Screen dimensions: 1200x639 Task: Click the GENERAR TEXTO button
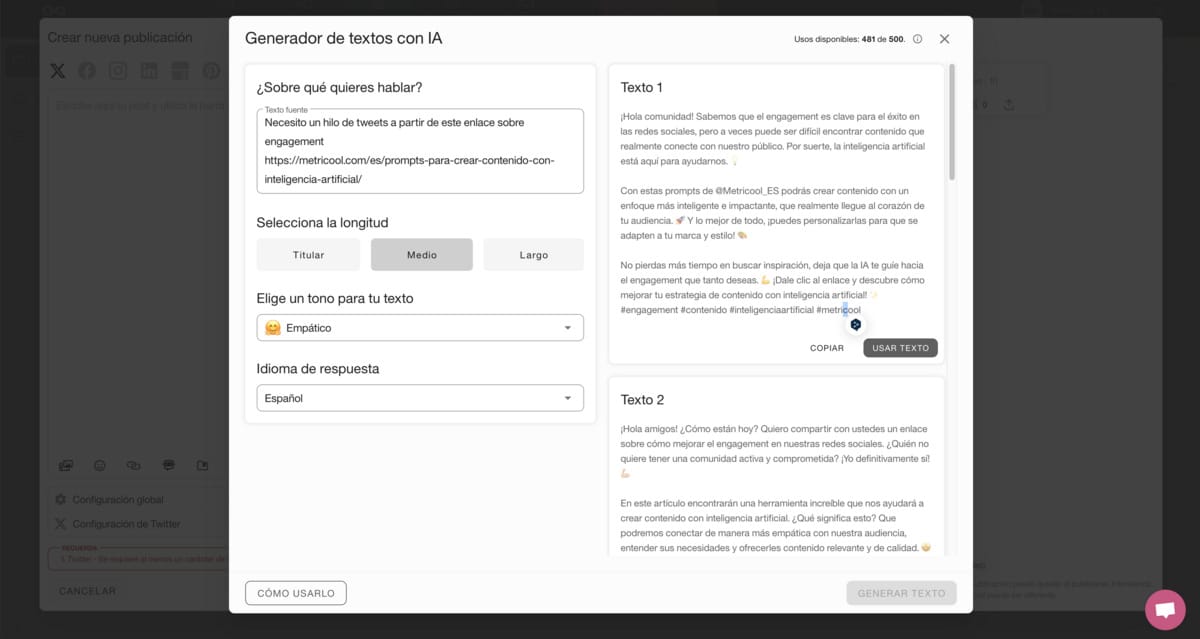(901, 593)
